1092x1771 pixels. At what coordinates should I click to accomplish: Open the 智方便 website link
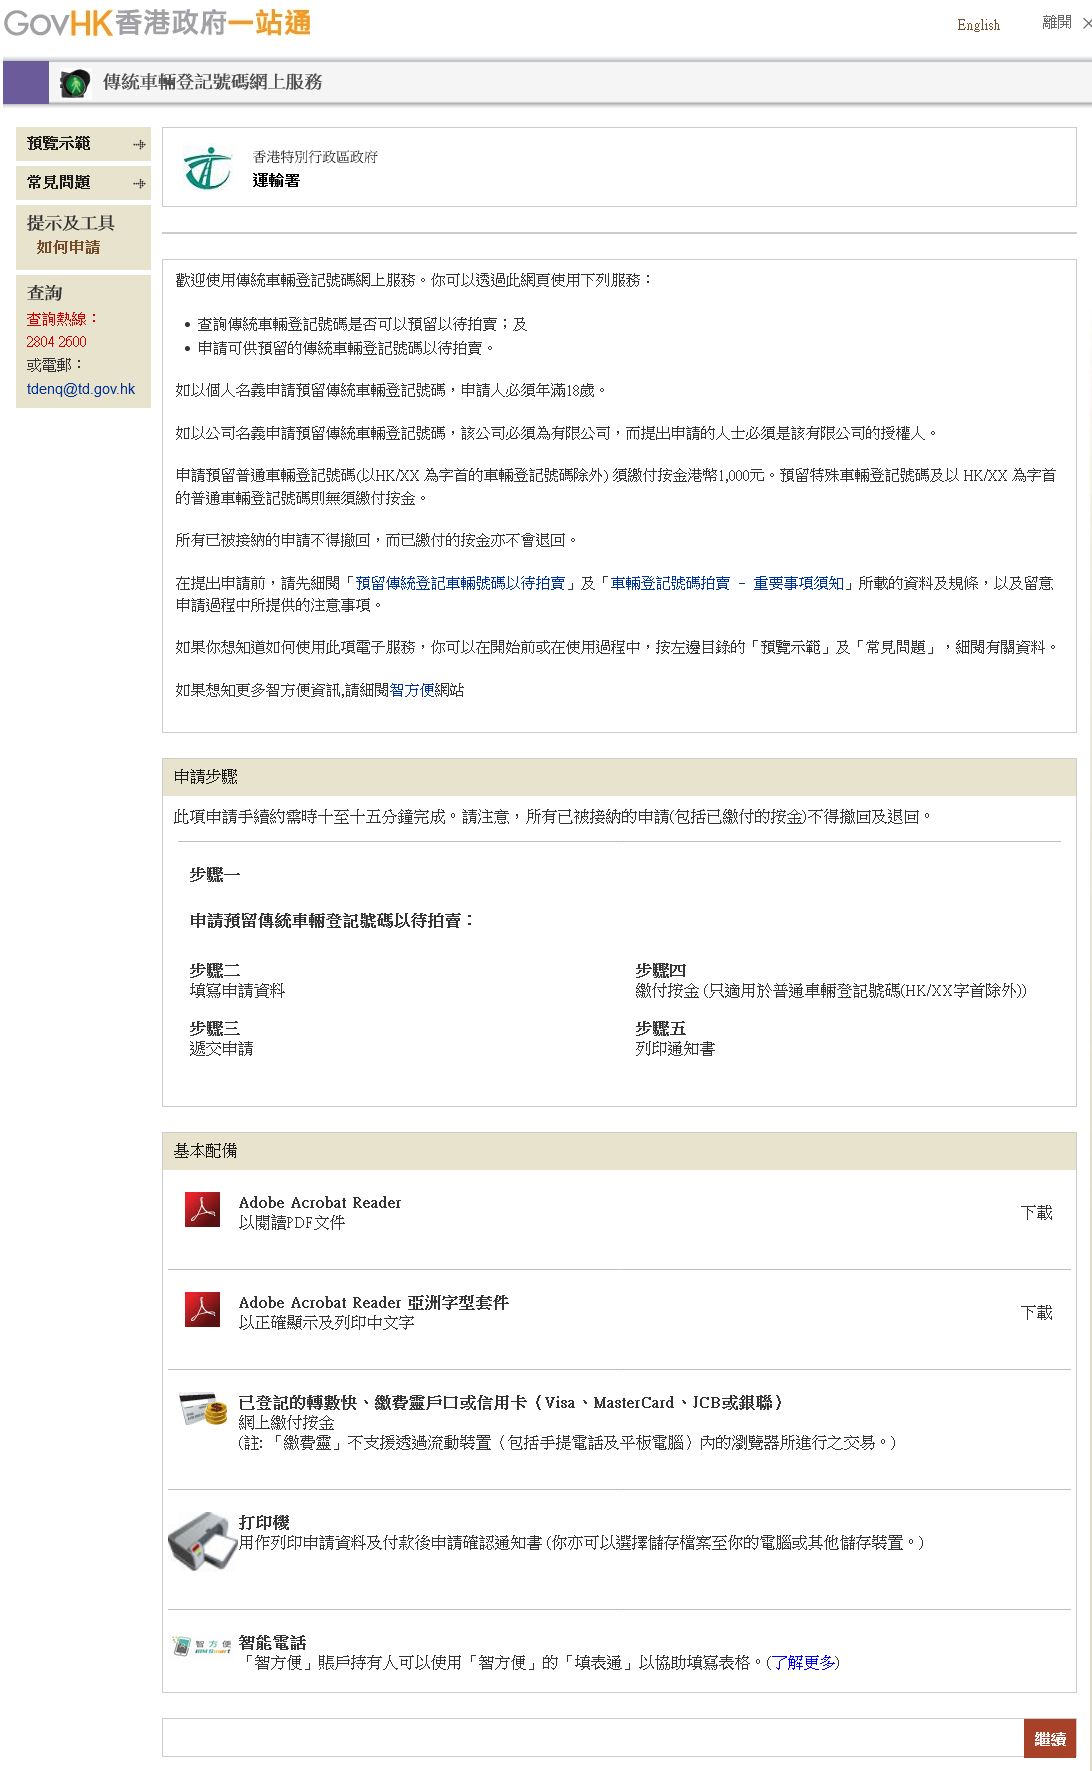412,690
